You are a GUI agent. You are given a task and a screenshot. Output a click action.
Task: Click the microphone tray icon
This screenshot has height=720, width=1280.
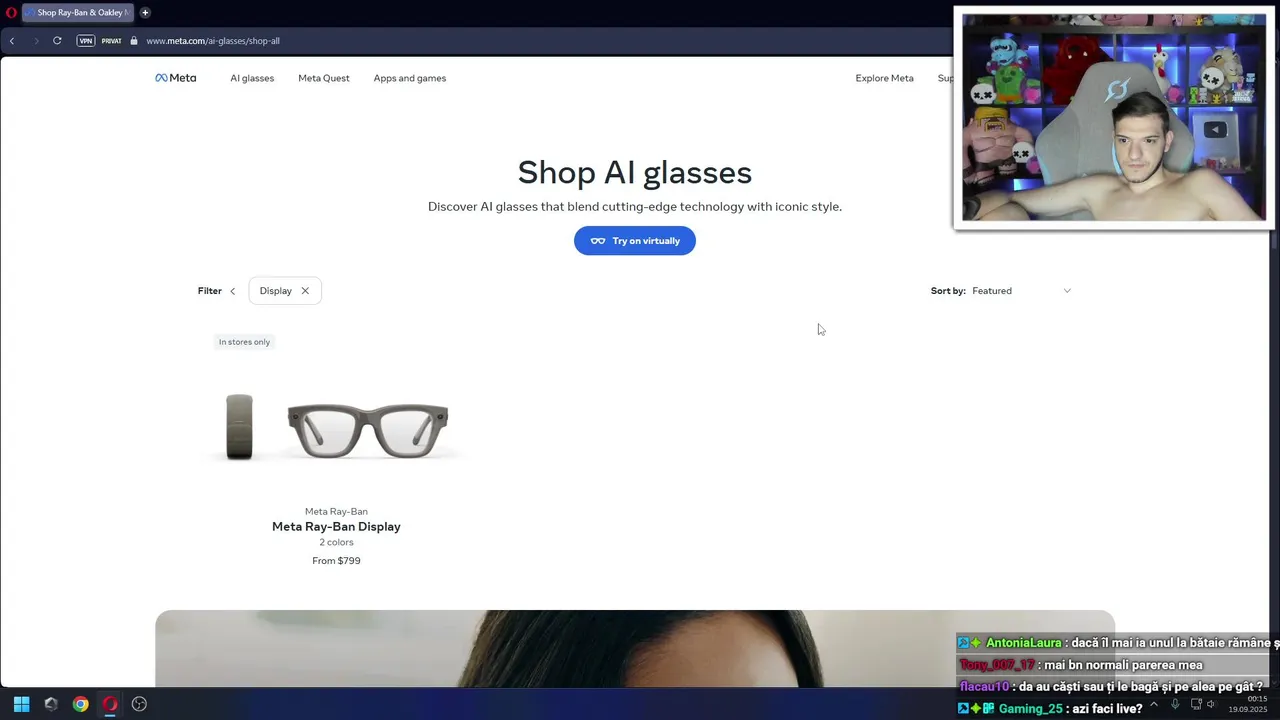1175,704
